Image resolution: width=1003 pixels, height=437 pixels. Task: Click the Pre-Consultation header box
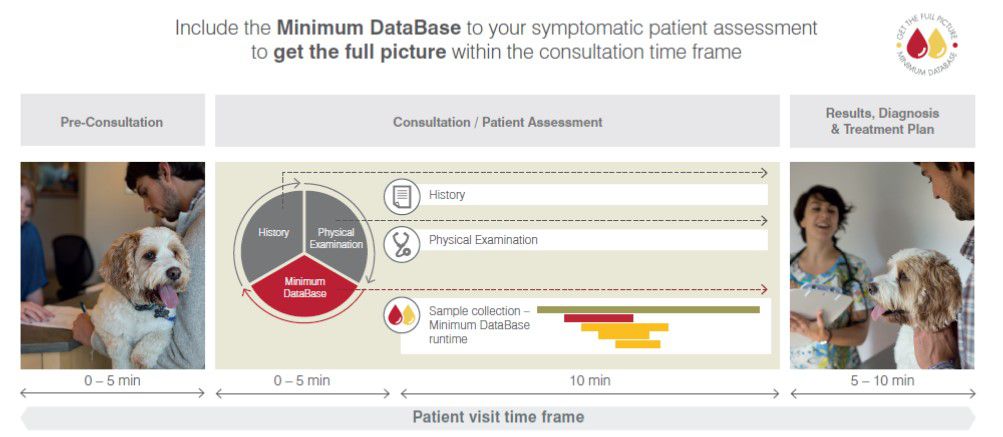(x=113, y=120)
